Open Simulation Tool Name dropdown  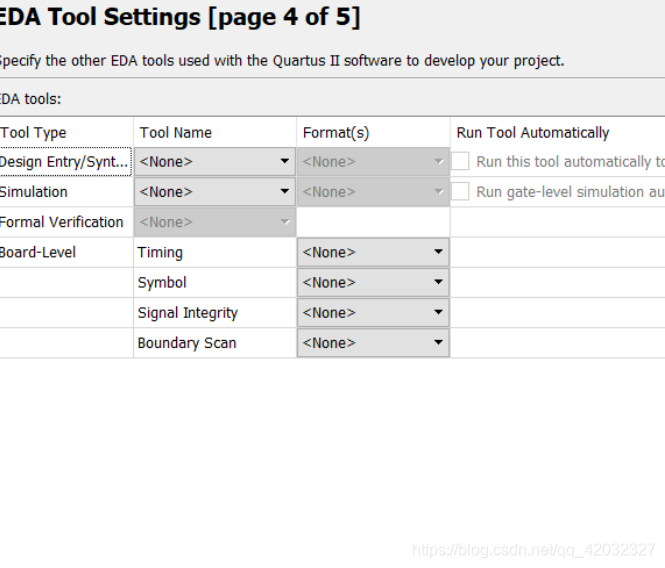(x=215, y=192)
